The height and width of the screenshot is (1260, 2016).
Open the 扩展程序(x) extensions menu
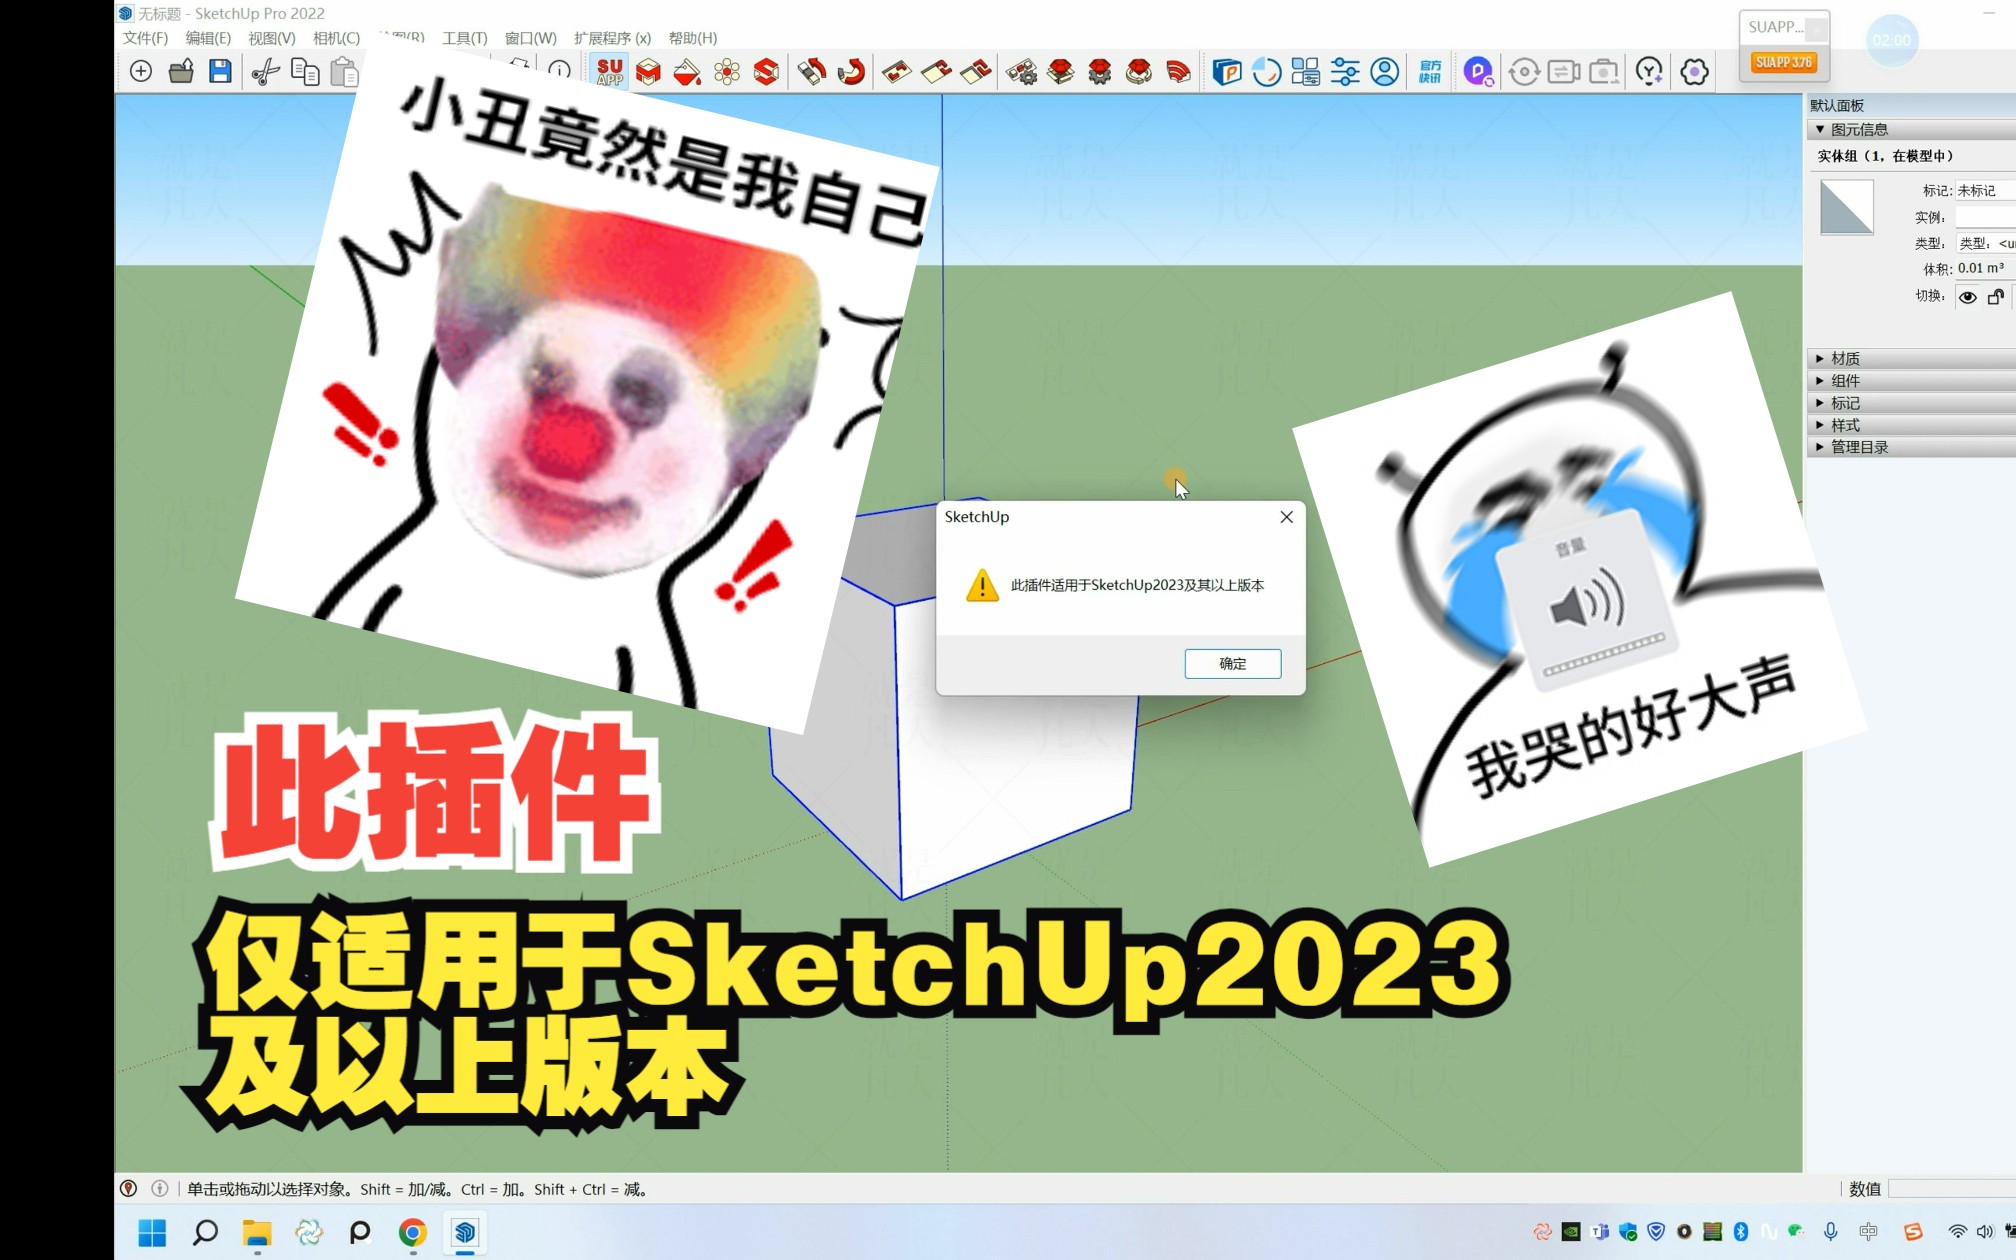pyautogui.click(x=612, y=38)
